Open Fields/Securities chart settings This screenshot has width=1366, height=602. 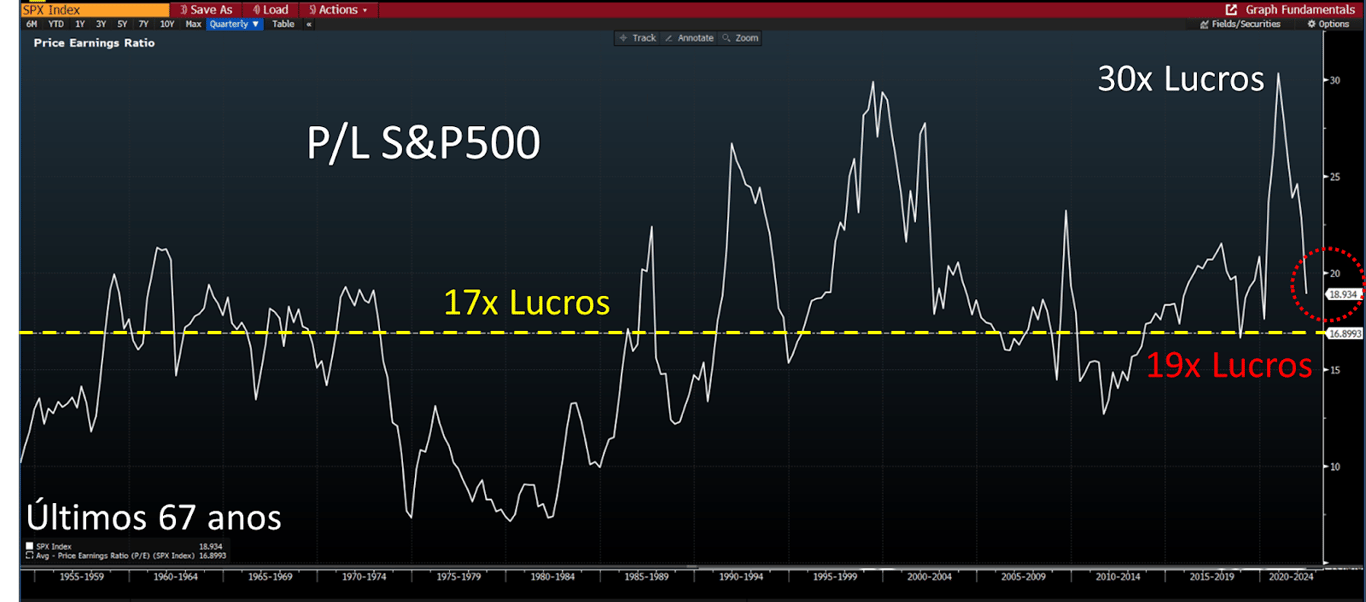pos(1239,24)
